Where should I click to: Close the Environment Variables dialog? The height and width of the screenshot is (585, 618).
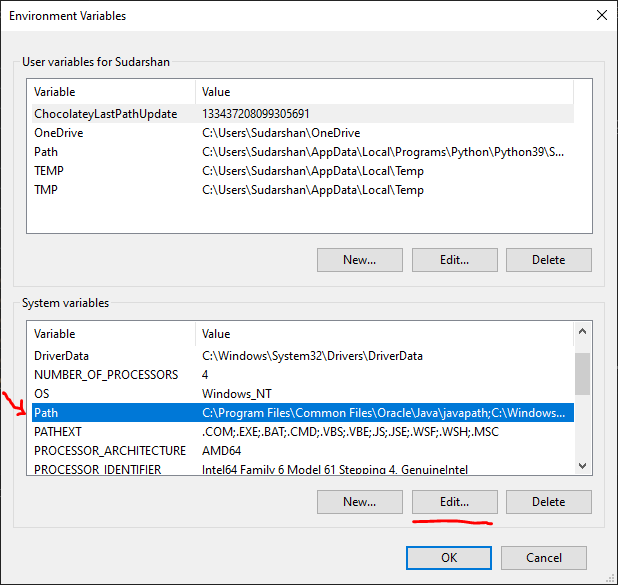pos(601,16)
